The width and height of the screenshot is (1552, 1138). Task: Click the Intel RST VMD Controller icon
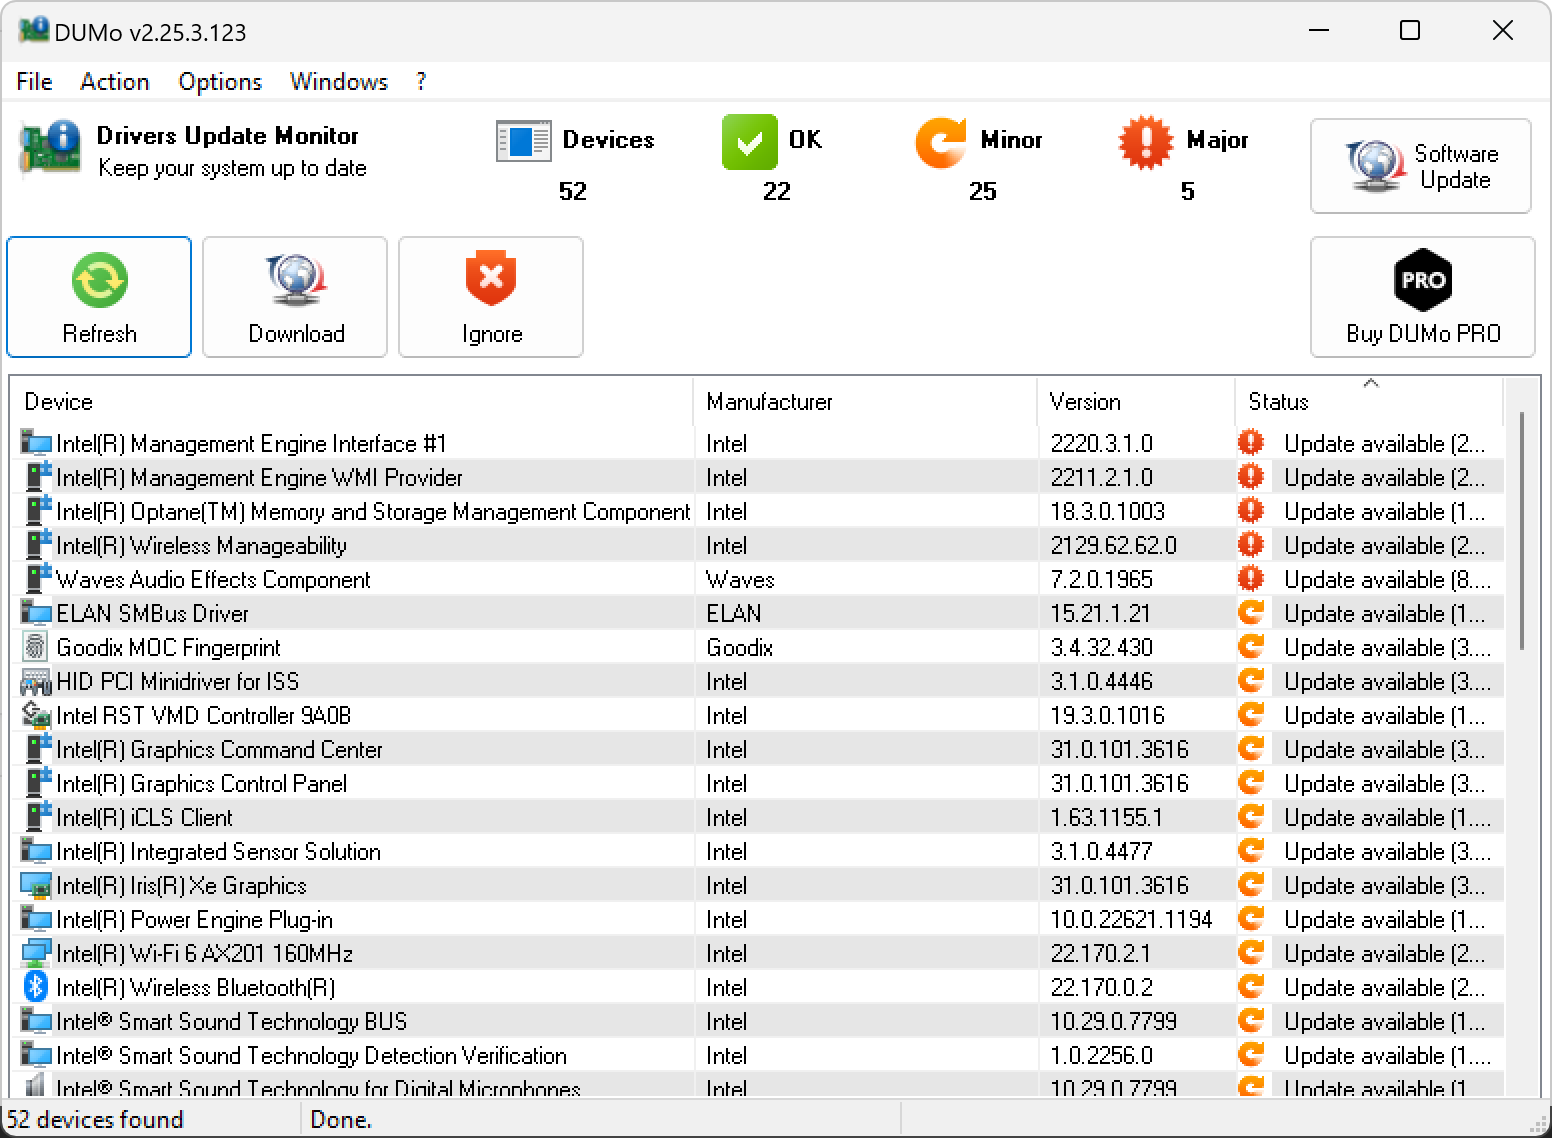pos(36,715)
